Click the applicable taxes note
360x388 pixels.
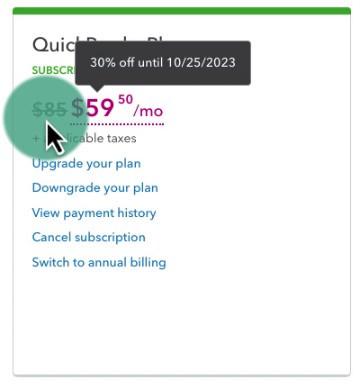pyautogui.click(x=84, y=138)
